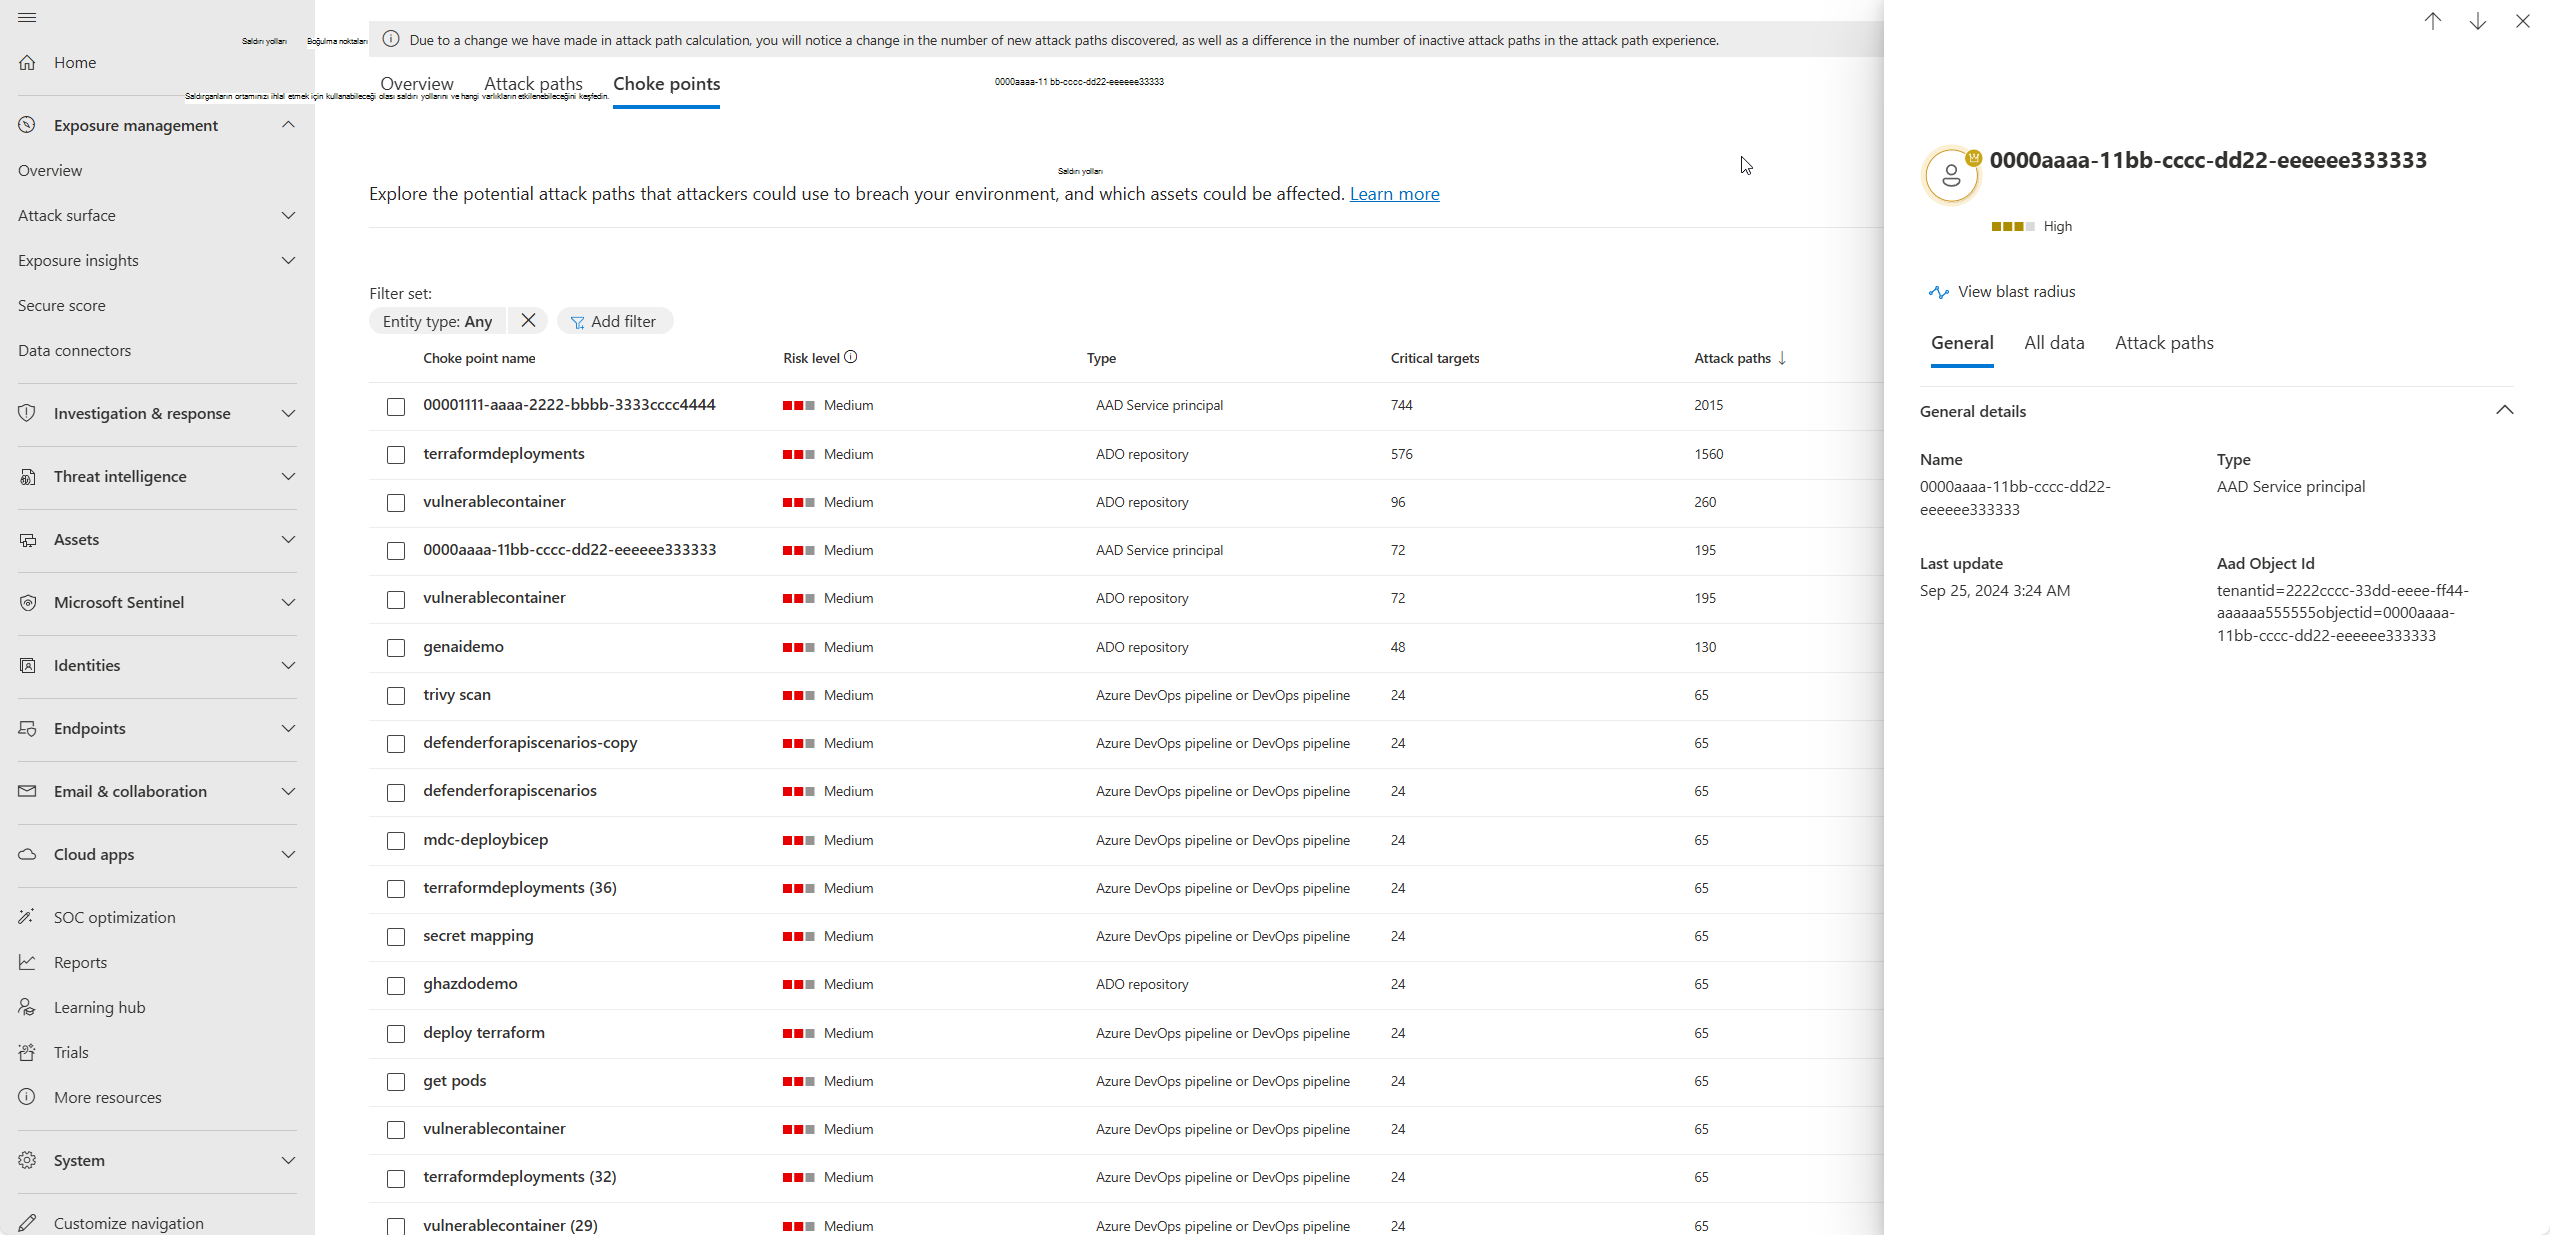Click the View blast radius icon
Screen dimensions: 2550x1235
1938,292
